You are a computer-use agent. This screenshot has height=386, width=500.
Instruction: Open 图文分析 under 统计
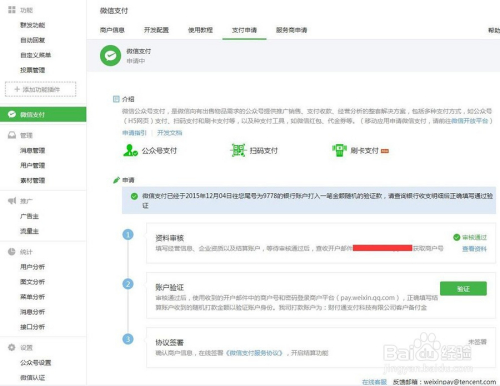(32, 282)
